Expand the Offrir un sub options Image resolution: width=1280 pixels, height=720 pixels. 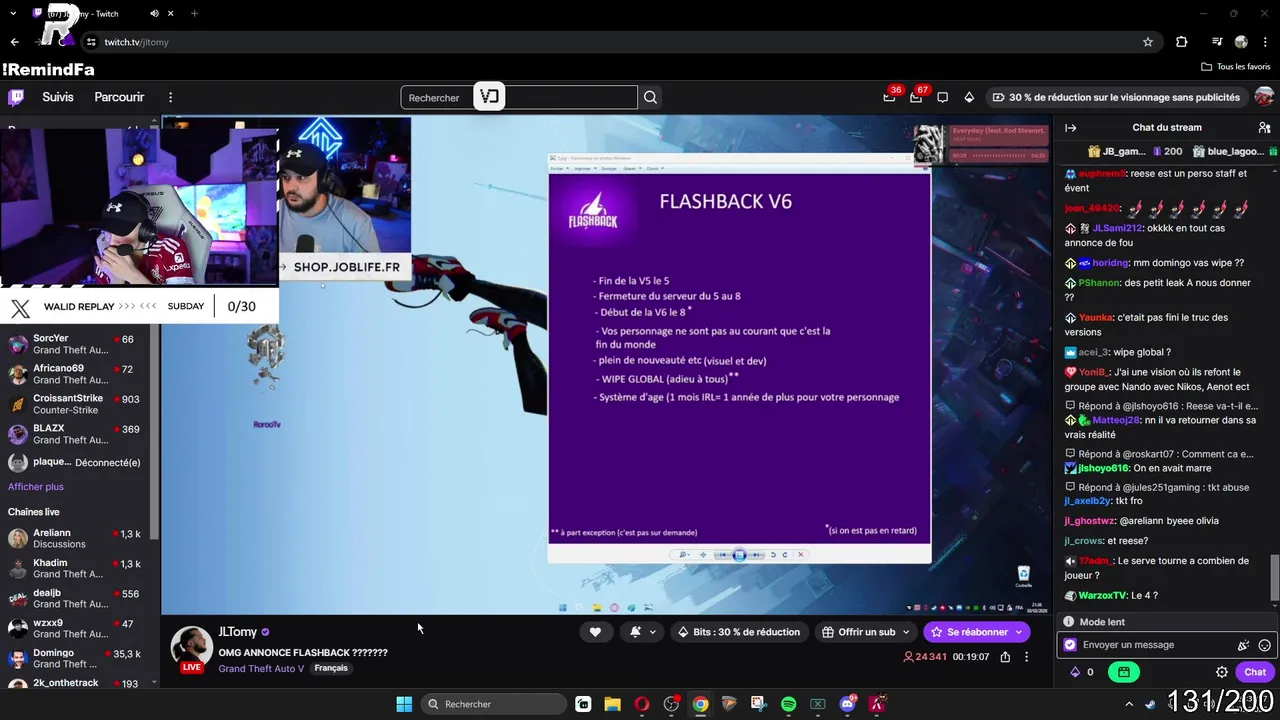tap(906, 632)
